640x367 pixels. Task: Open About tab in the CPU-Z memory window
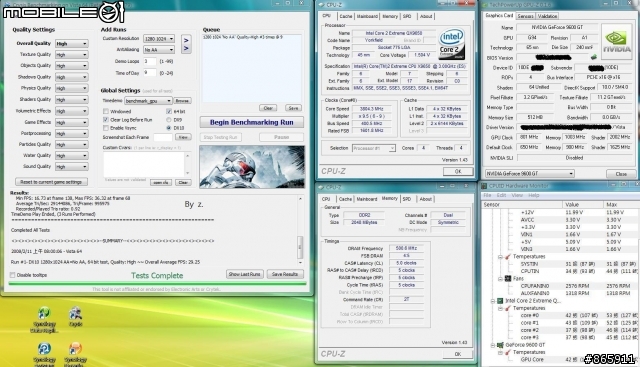425,199
